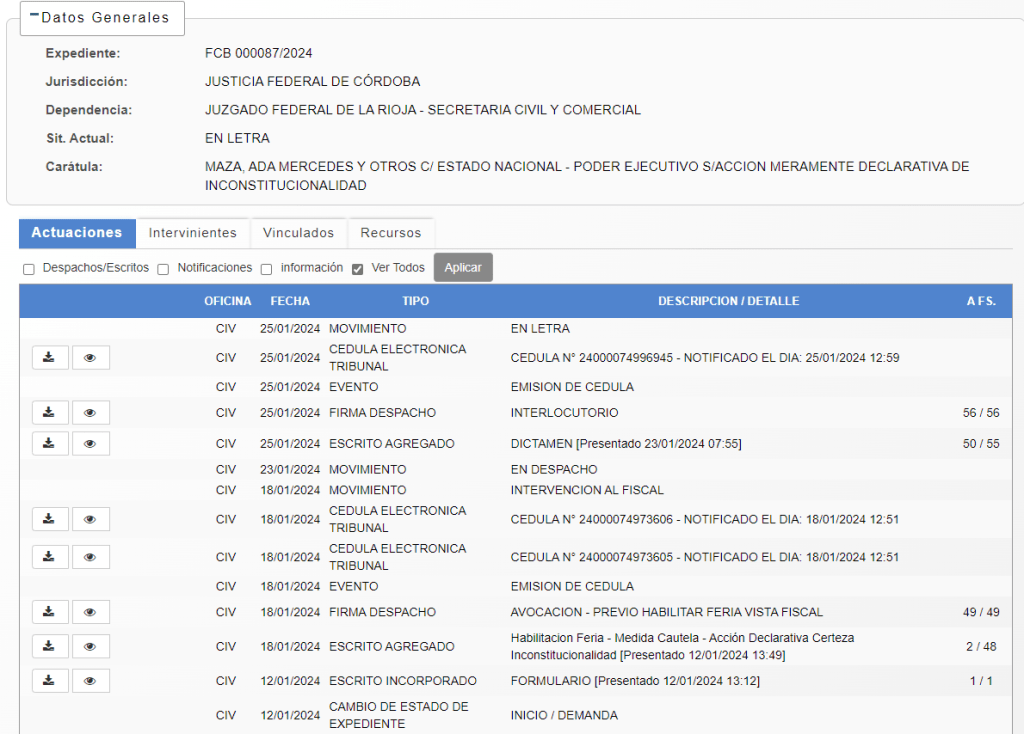Click the Sit. Actual value EN LETRA
Screen dimensions: 1024x734
[x=237, y=138]
